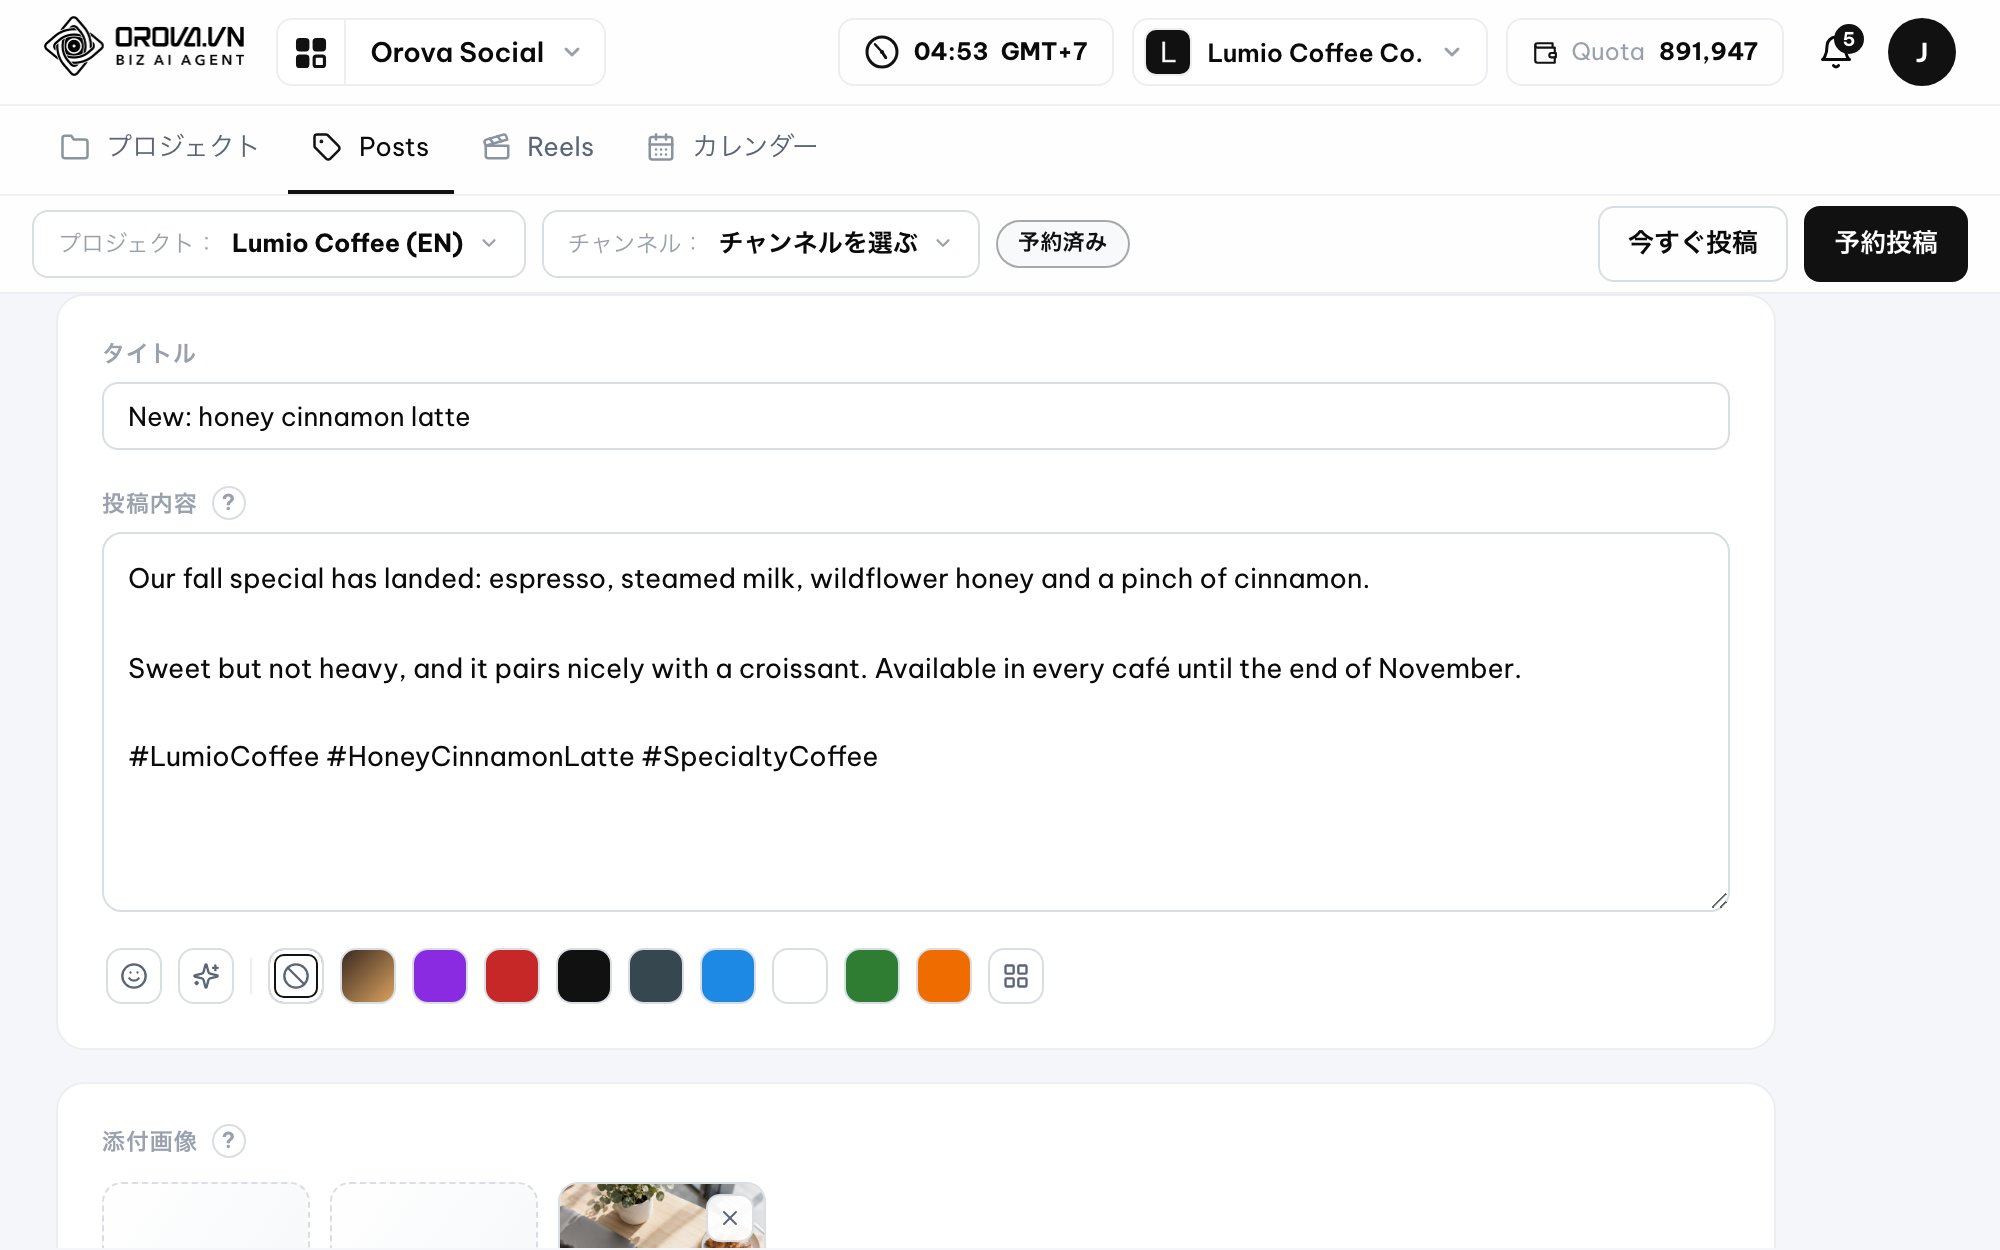Click the 今すぐ投稿 button
The image size is (2000, 1250).
(1693, 243)
